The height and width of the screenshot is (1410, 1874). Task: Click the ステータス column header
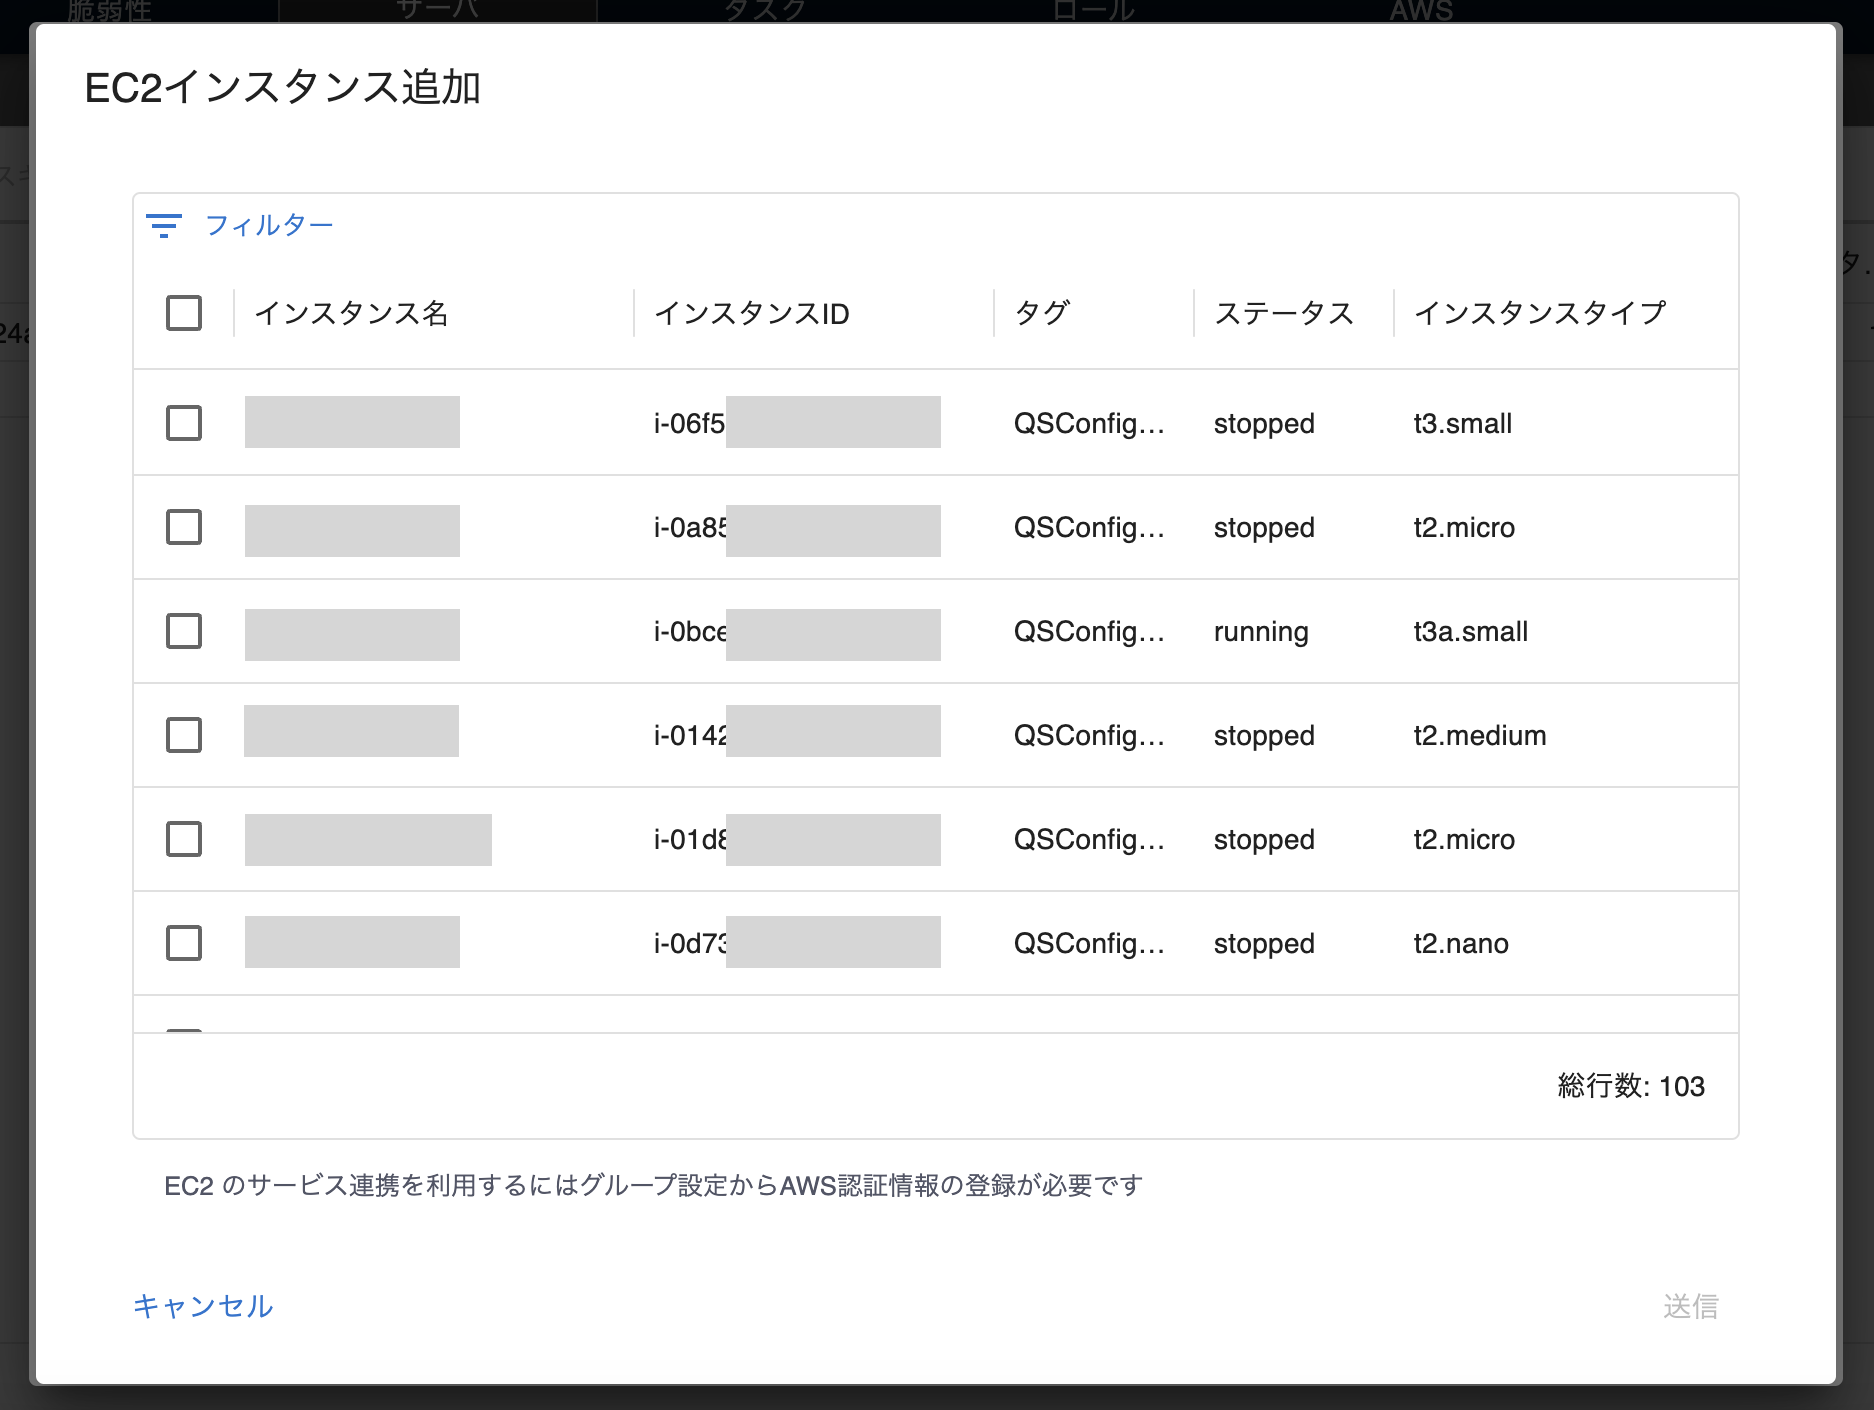tap(1284, 313)
